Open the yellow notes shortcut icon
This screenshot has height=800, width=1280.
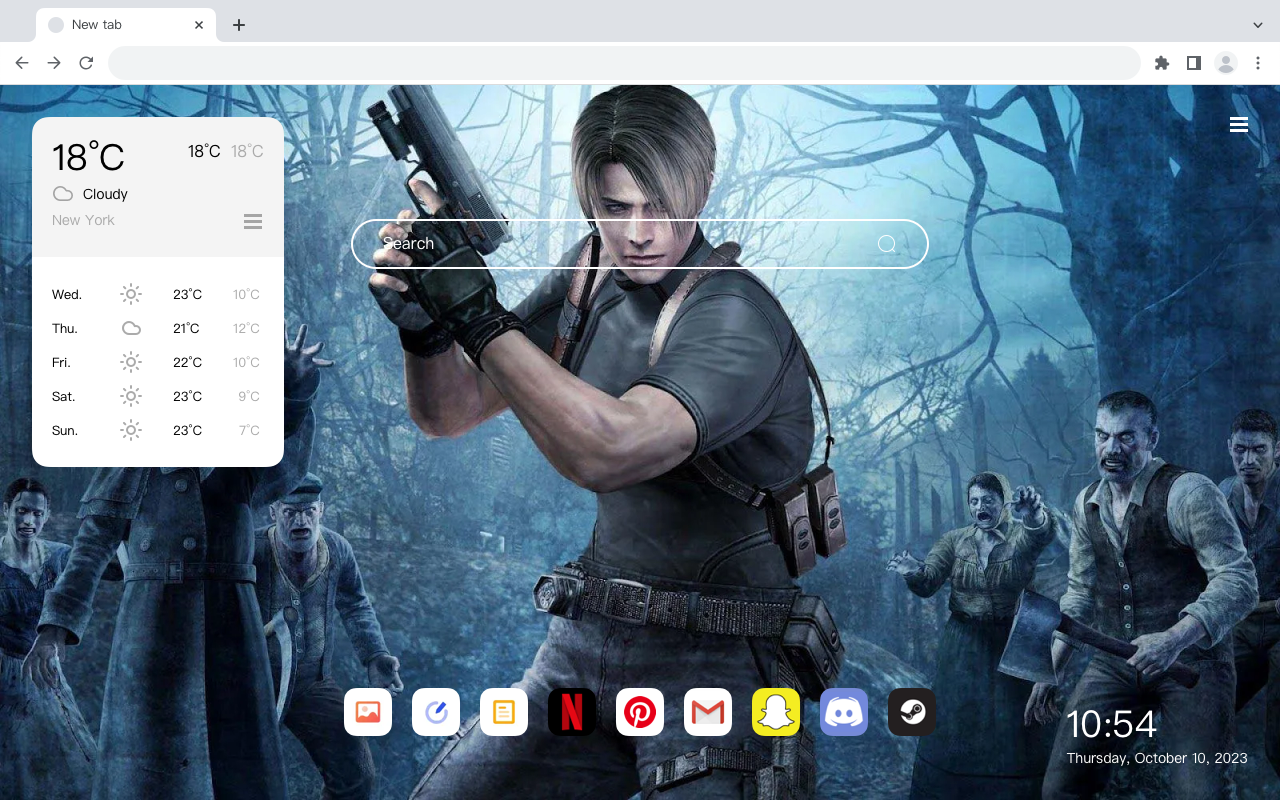[x=504, y=712]
